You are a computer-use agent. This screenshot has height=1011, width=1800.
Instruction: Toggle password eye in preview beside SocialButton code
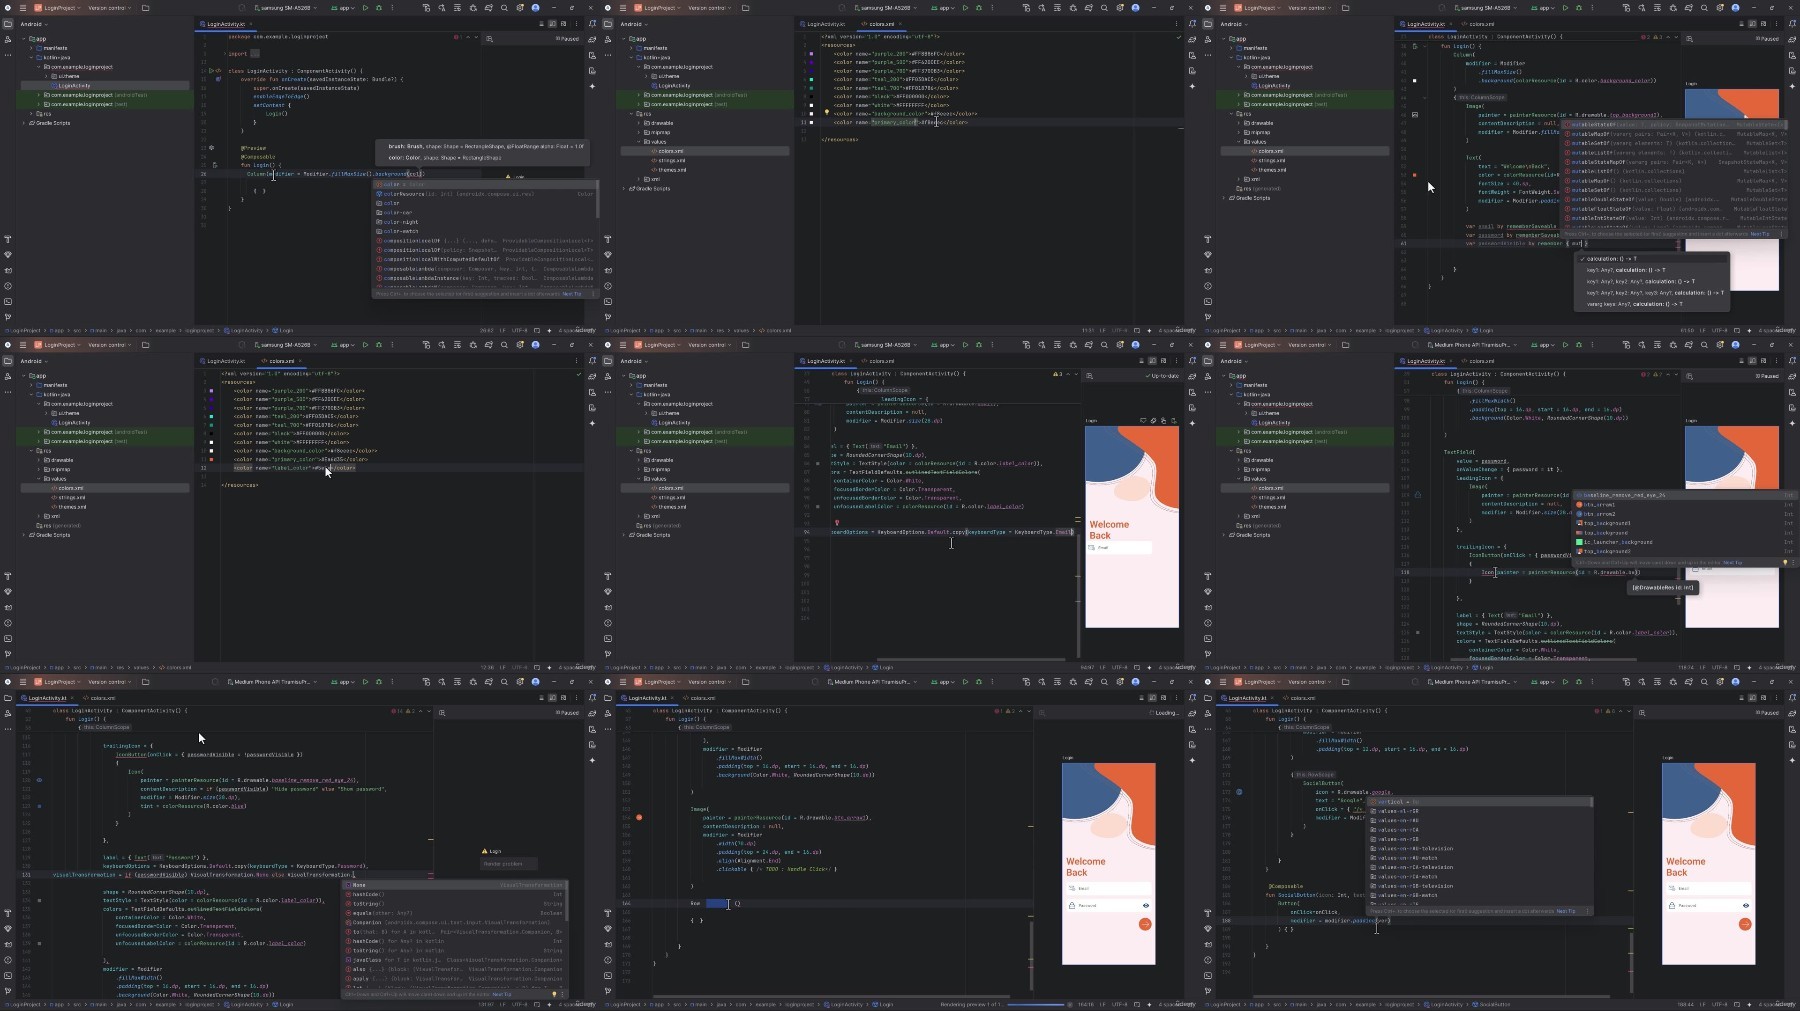pyautogui.click(x=1746, y=905)
